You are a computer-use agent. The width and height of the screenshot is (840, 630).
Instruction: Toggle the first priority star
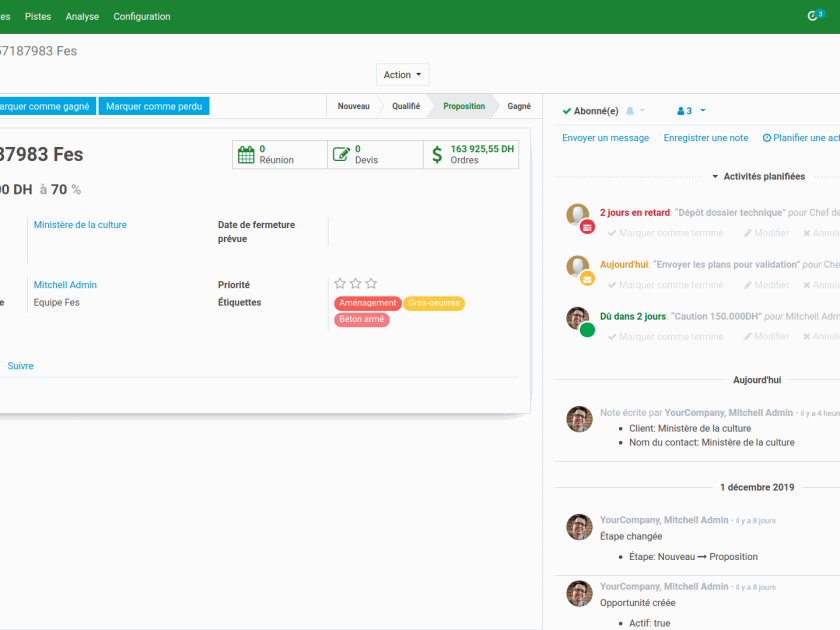[339, 283]
